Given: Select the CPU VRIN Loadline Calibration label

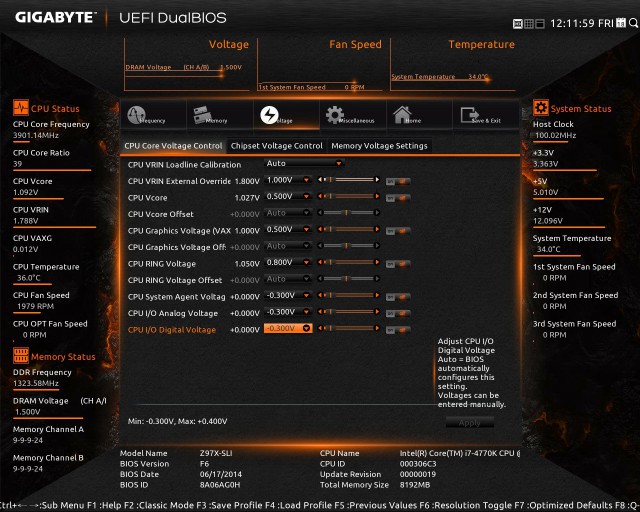Looking at the screenshot, I should click(184, 165).
